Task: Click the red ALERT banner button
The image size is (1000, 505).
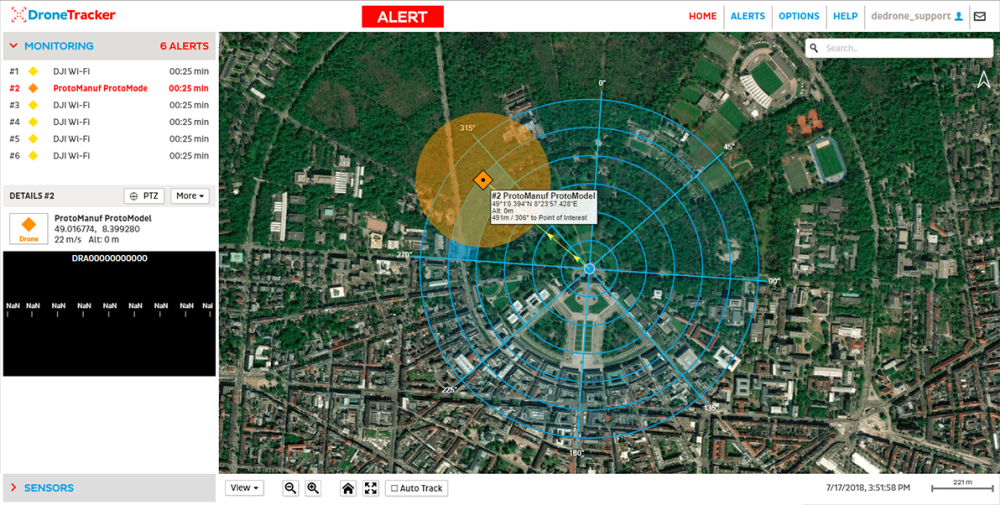Action: (x=402, y=17)
